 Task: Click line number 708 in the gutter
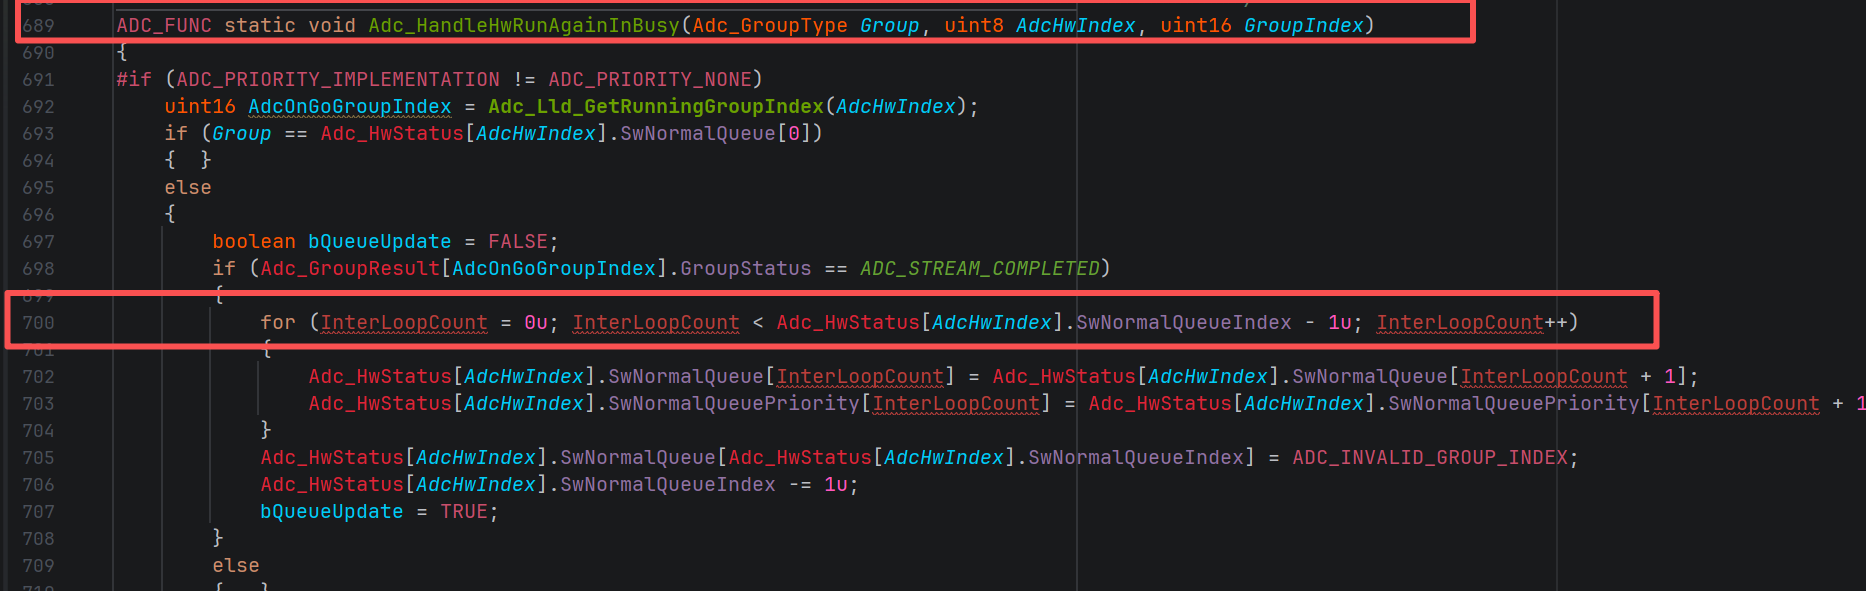(x=38, y=538)
